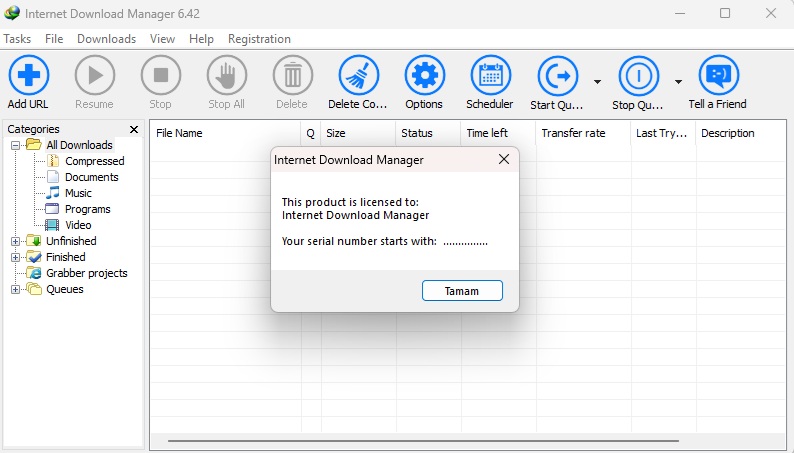Open the Scheduler calendar icon
This screenshot has width=794, height=453.
pos(490,75)
